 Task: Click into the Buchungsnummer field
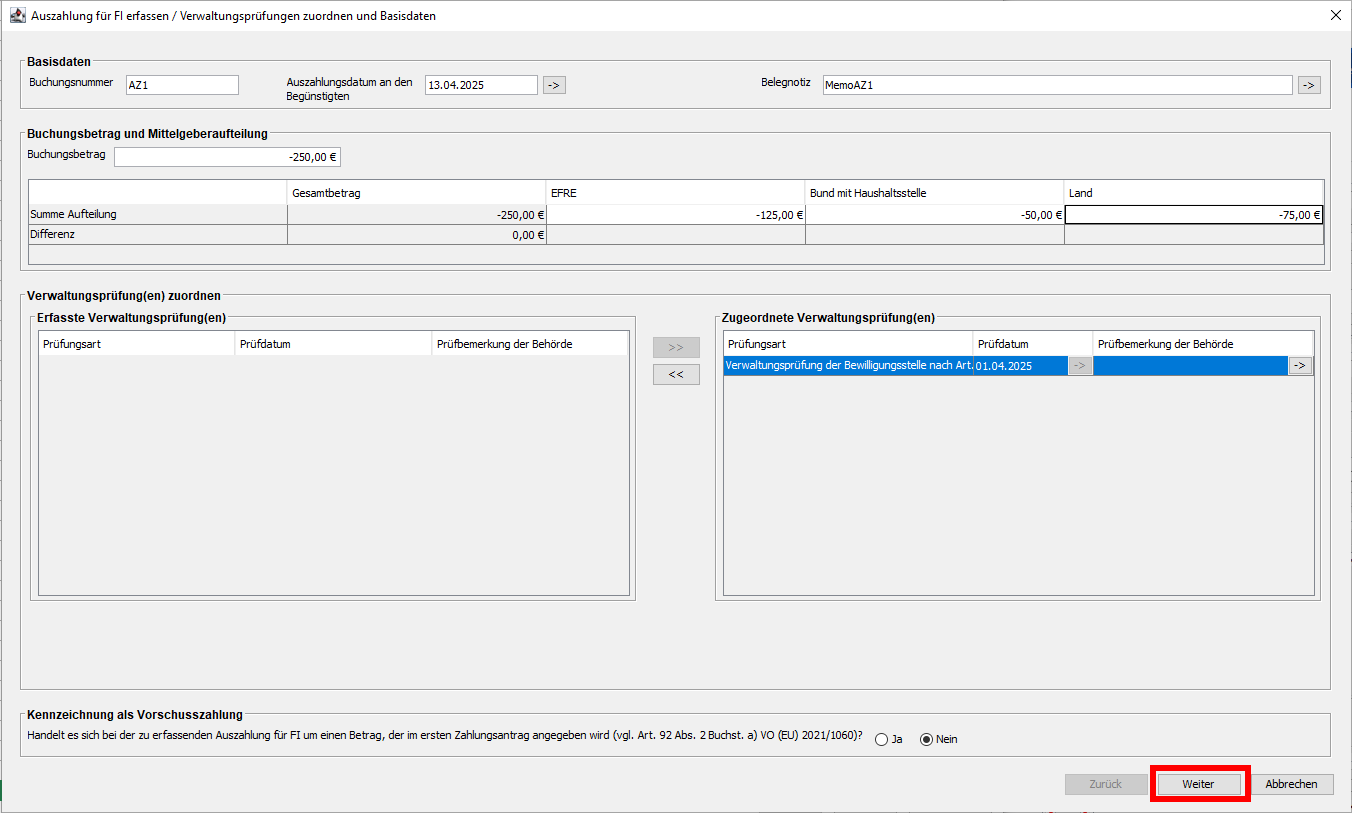click(x=182, y=85)
